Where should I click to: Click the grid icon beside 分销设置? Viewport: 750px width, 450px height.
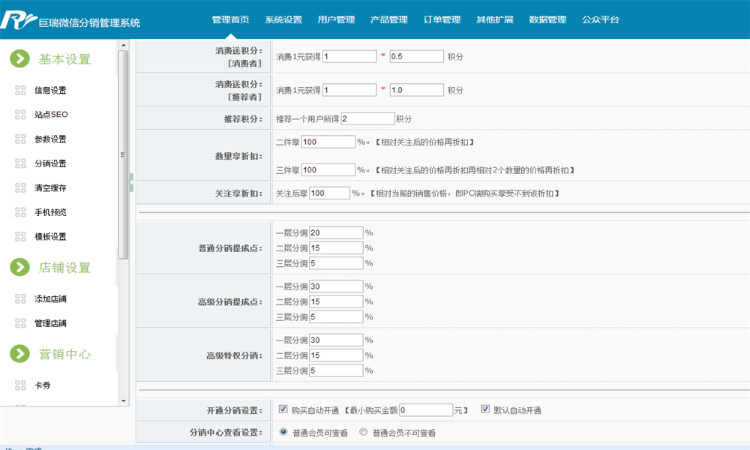21,163
